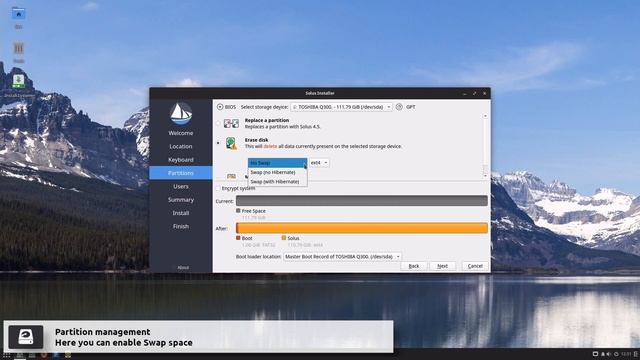Open the Trash desktop icon

tap(18, 49)
